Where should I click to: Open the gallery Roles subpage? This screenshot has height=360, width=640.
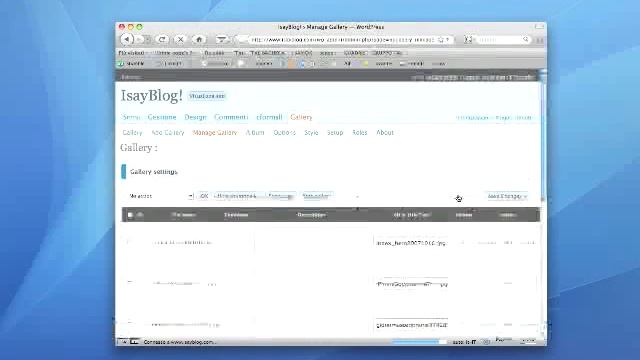pyautogui.click(x=360, y=133)
